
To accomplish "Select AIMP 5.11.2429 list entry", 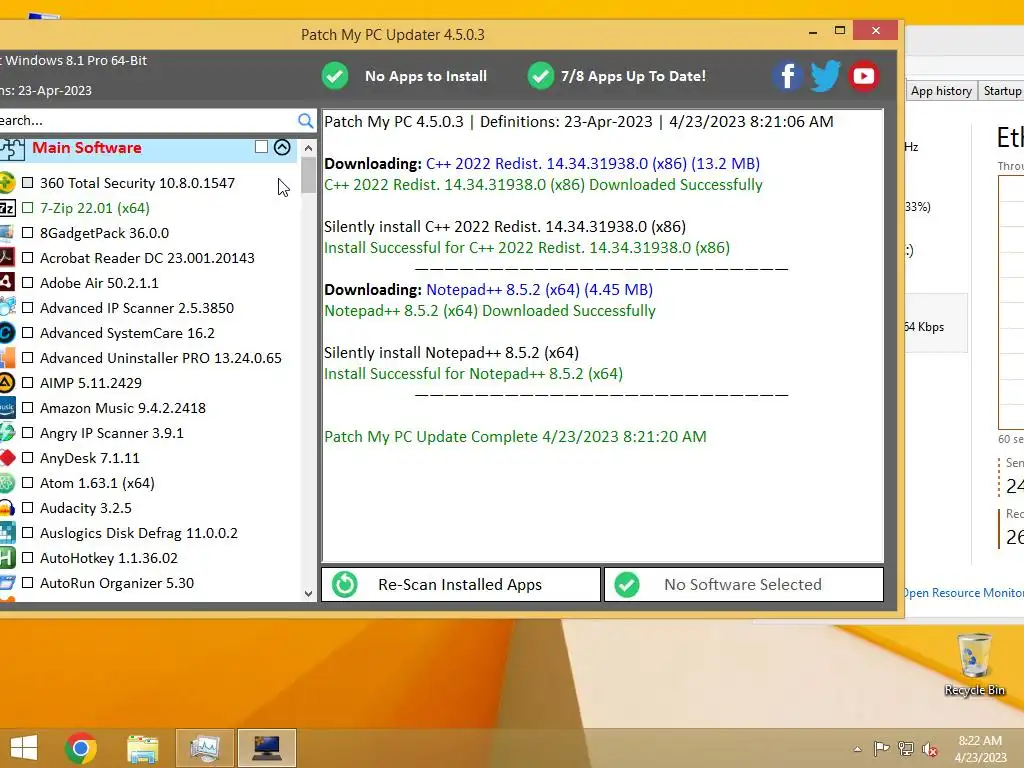I will (x=91, y=383).
